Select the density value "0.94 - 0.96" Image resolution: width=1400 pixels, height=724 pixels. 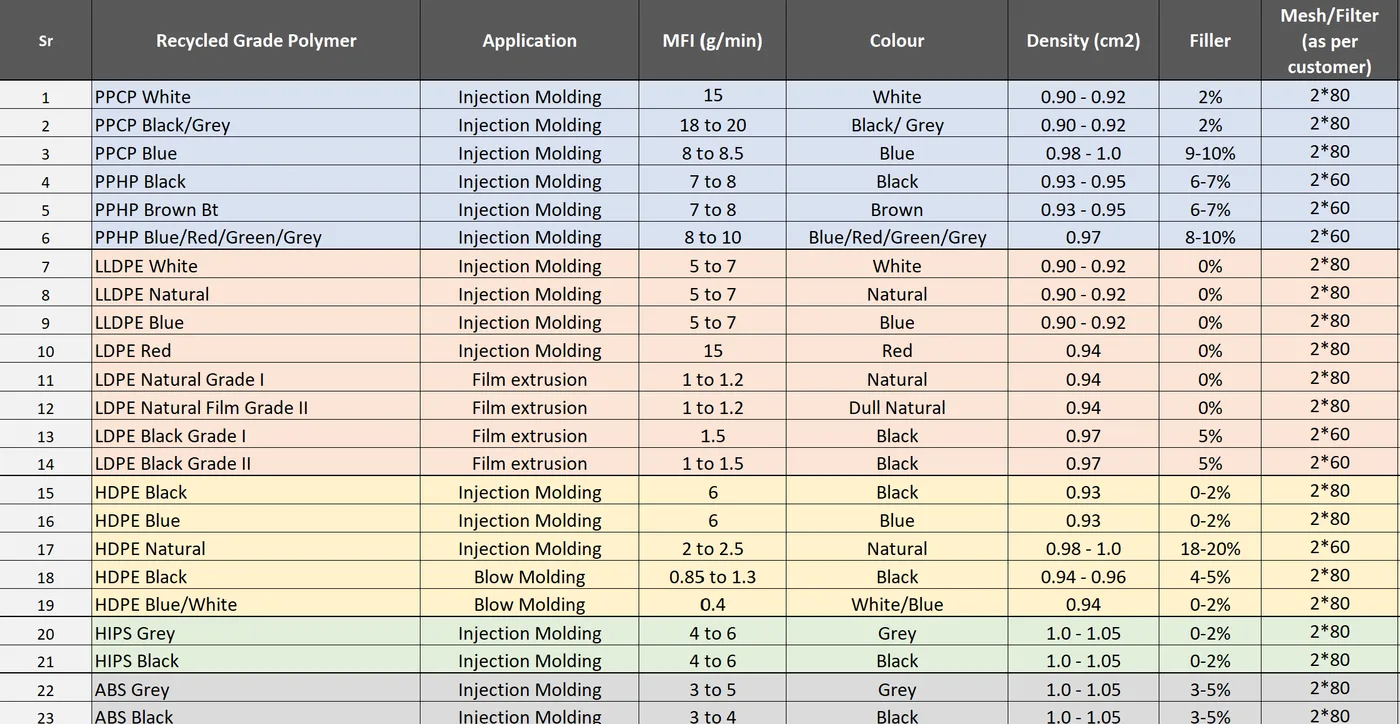point(1083,576)
